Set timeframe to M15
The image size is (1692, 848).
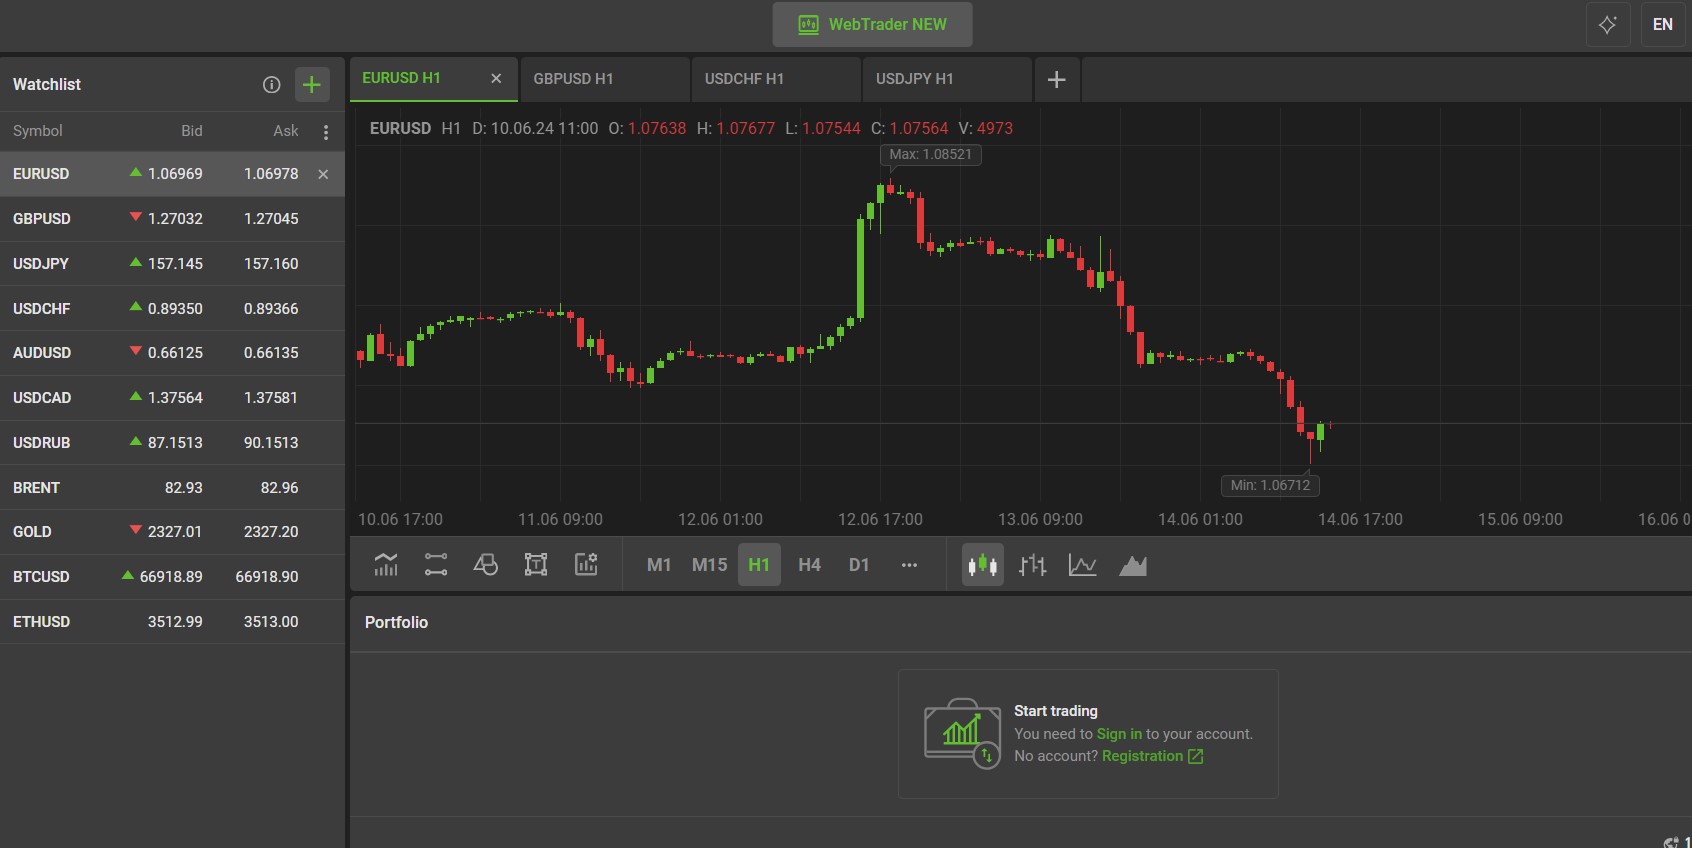click(710, 565)
